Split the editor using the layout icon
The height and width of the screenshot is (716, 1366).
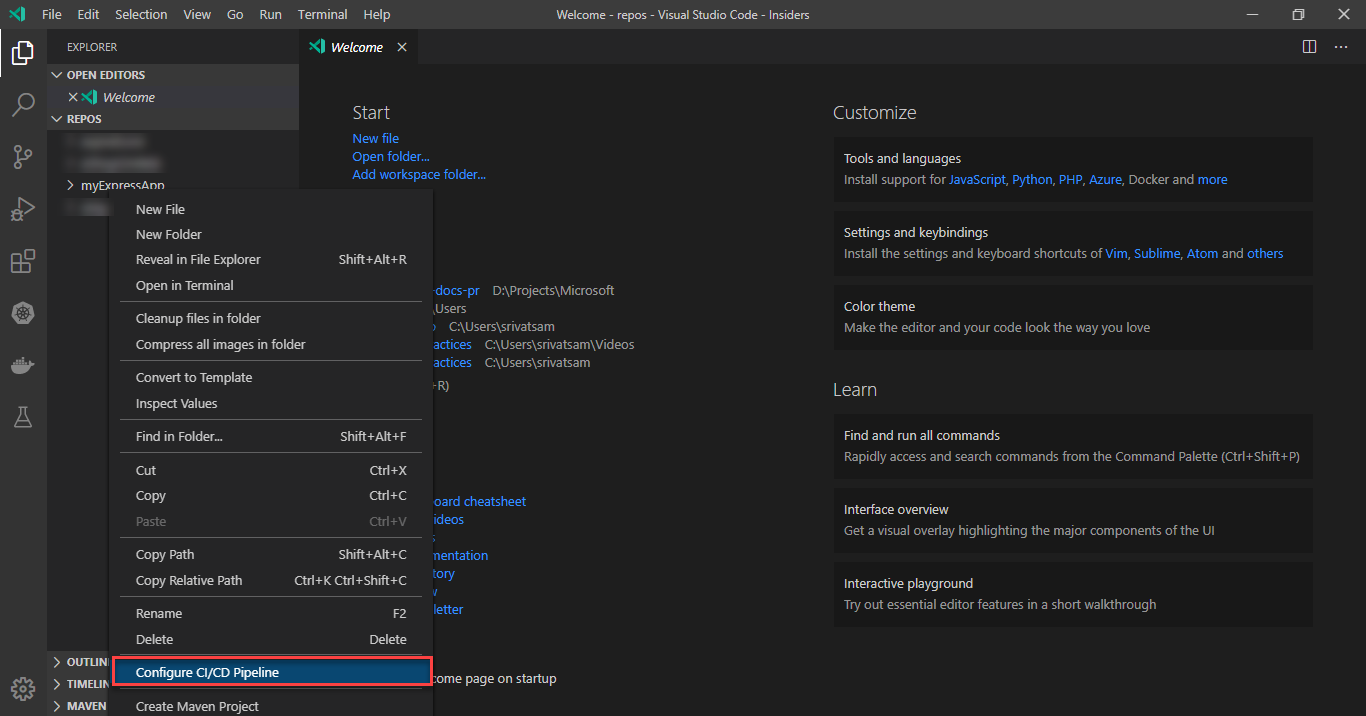(1310, 46)
